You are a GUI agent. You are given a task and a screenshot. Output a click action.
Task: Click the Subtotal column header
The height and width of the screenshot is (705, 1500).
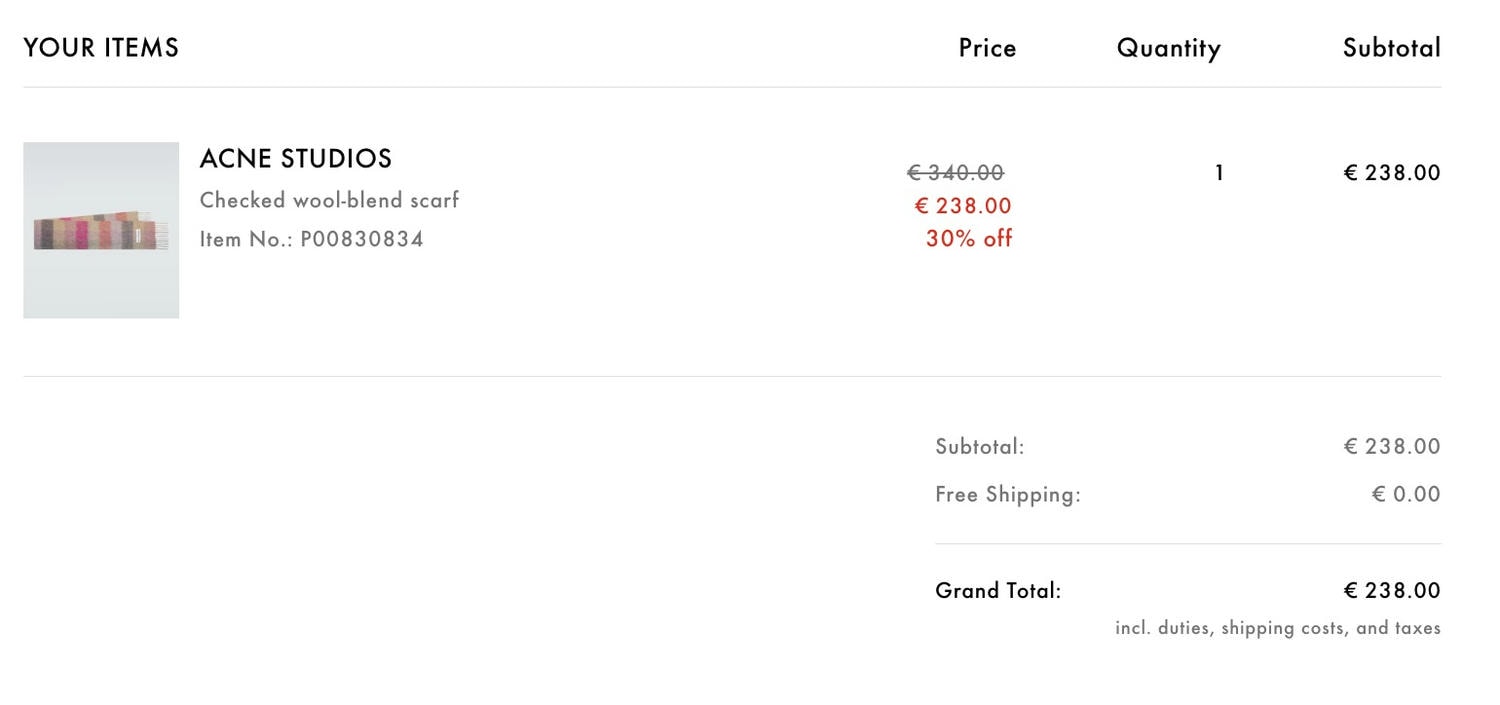click(x=1392, y=48)
